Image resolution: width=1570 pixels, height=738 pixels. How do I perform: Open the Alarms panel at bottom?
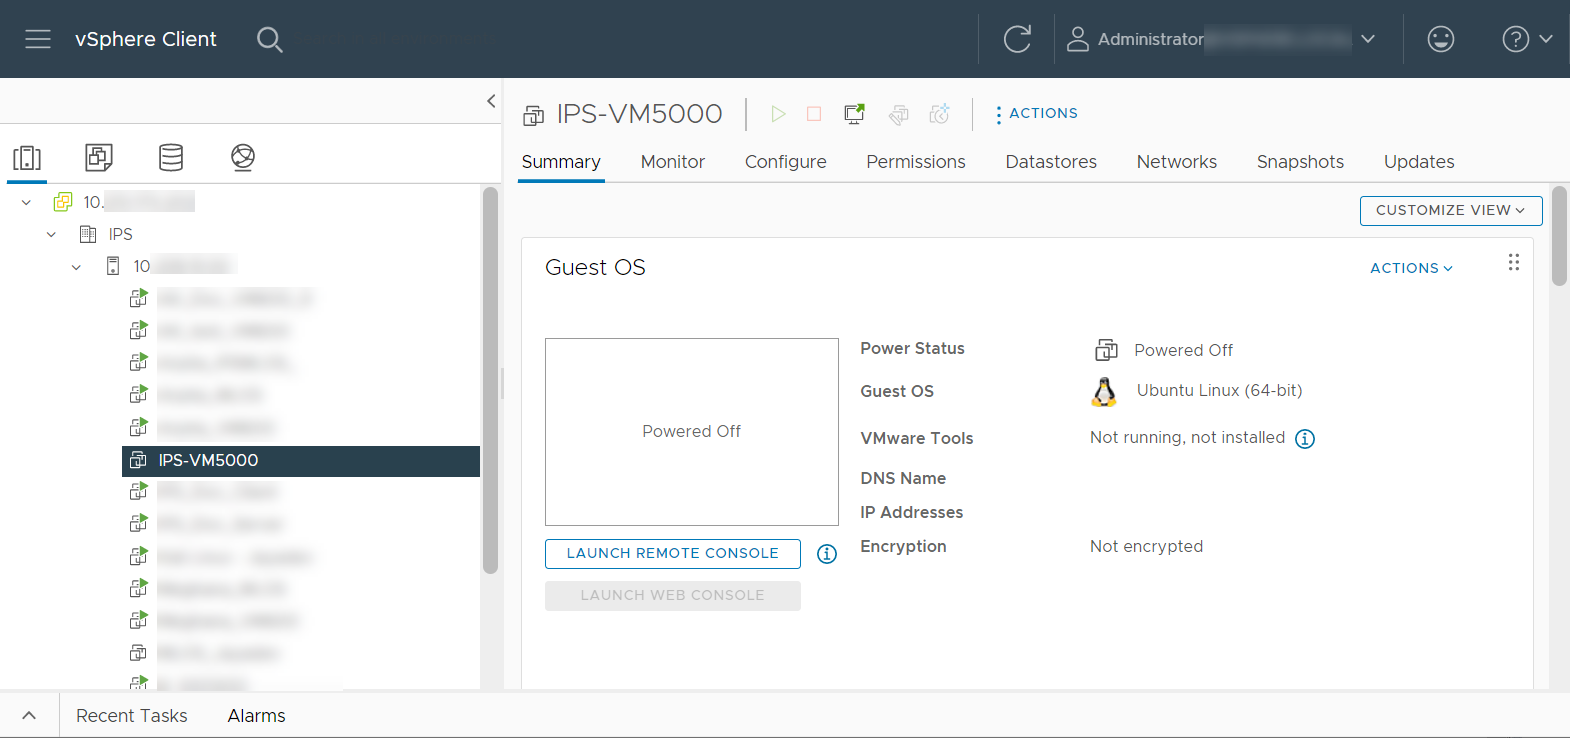coord(256,716)
